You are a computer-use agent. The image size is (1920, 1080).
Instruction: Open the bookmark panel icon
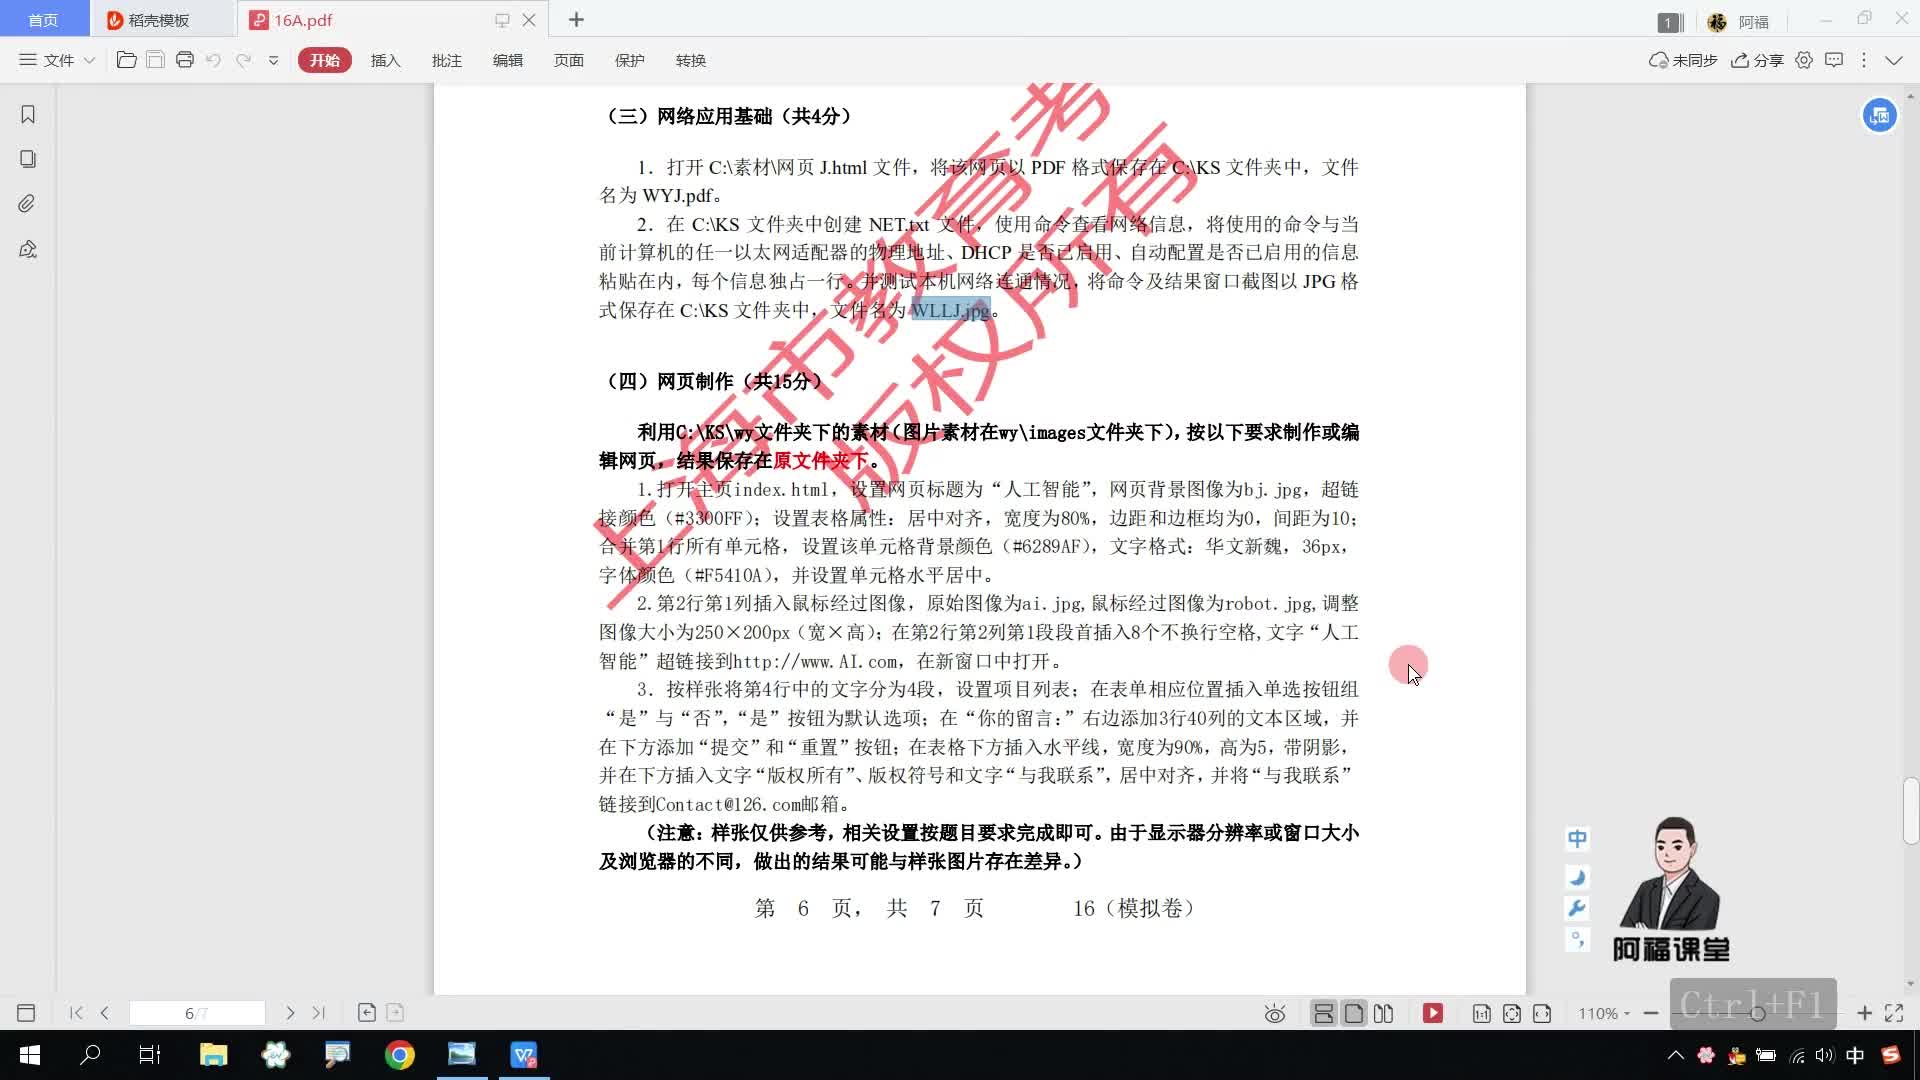[28, 115]
